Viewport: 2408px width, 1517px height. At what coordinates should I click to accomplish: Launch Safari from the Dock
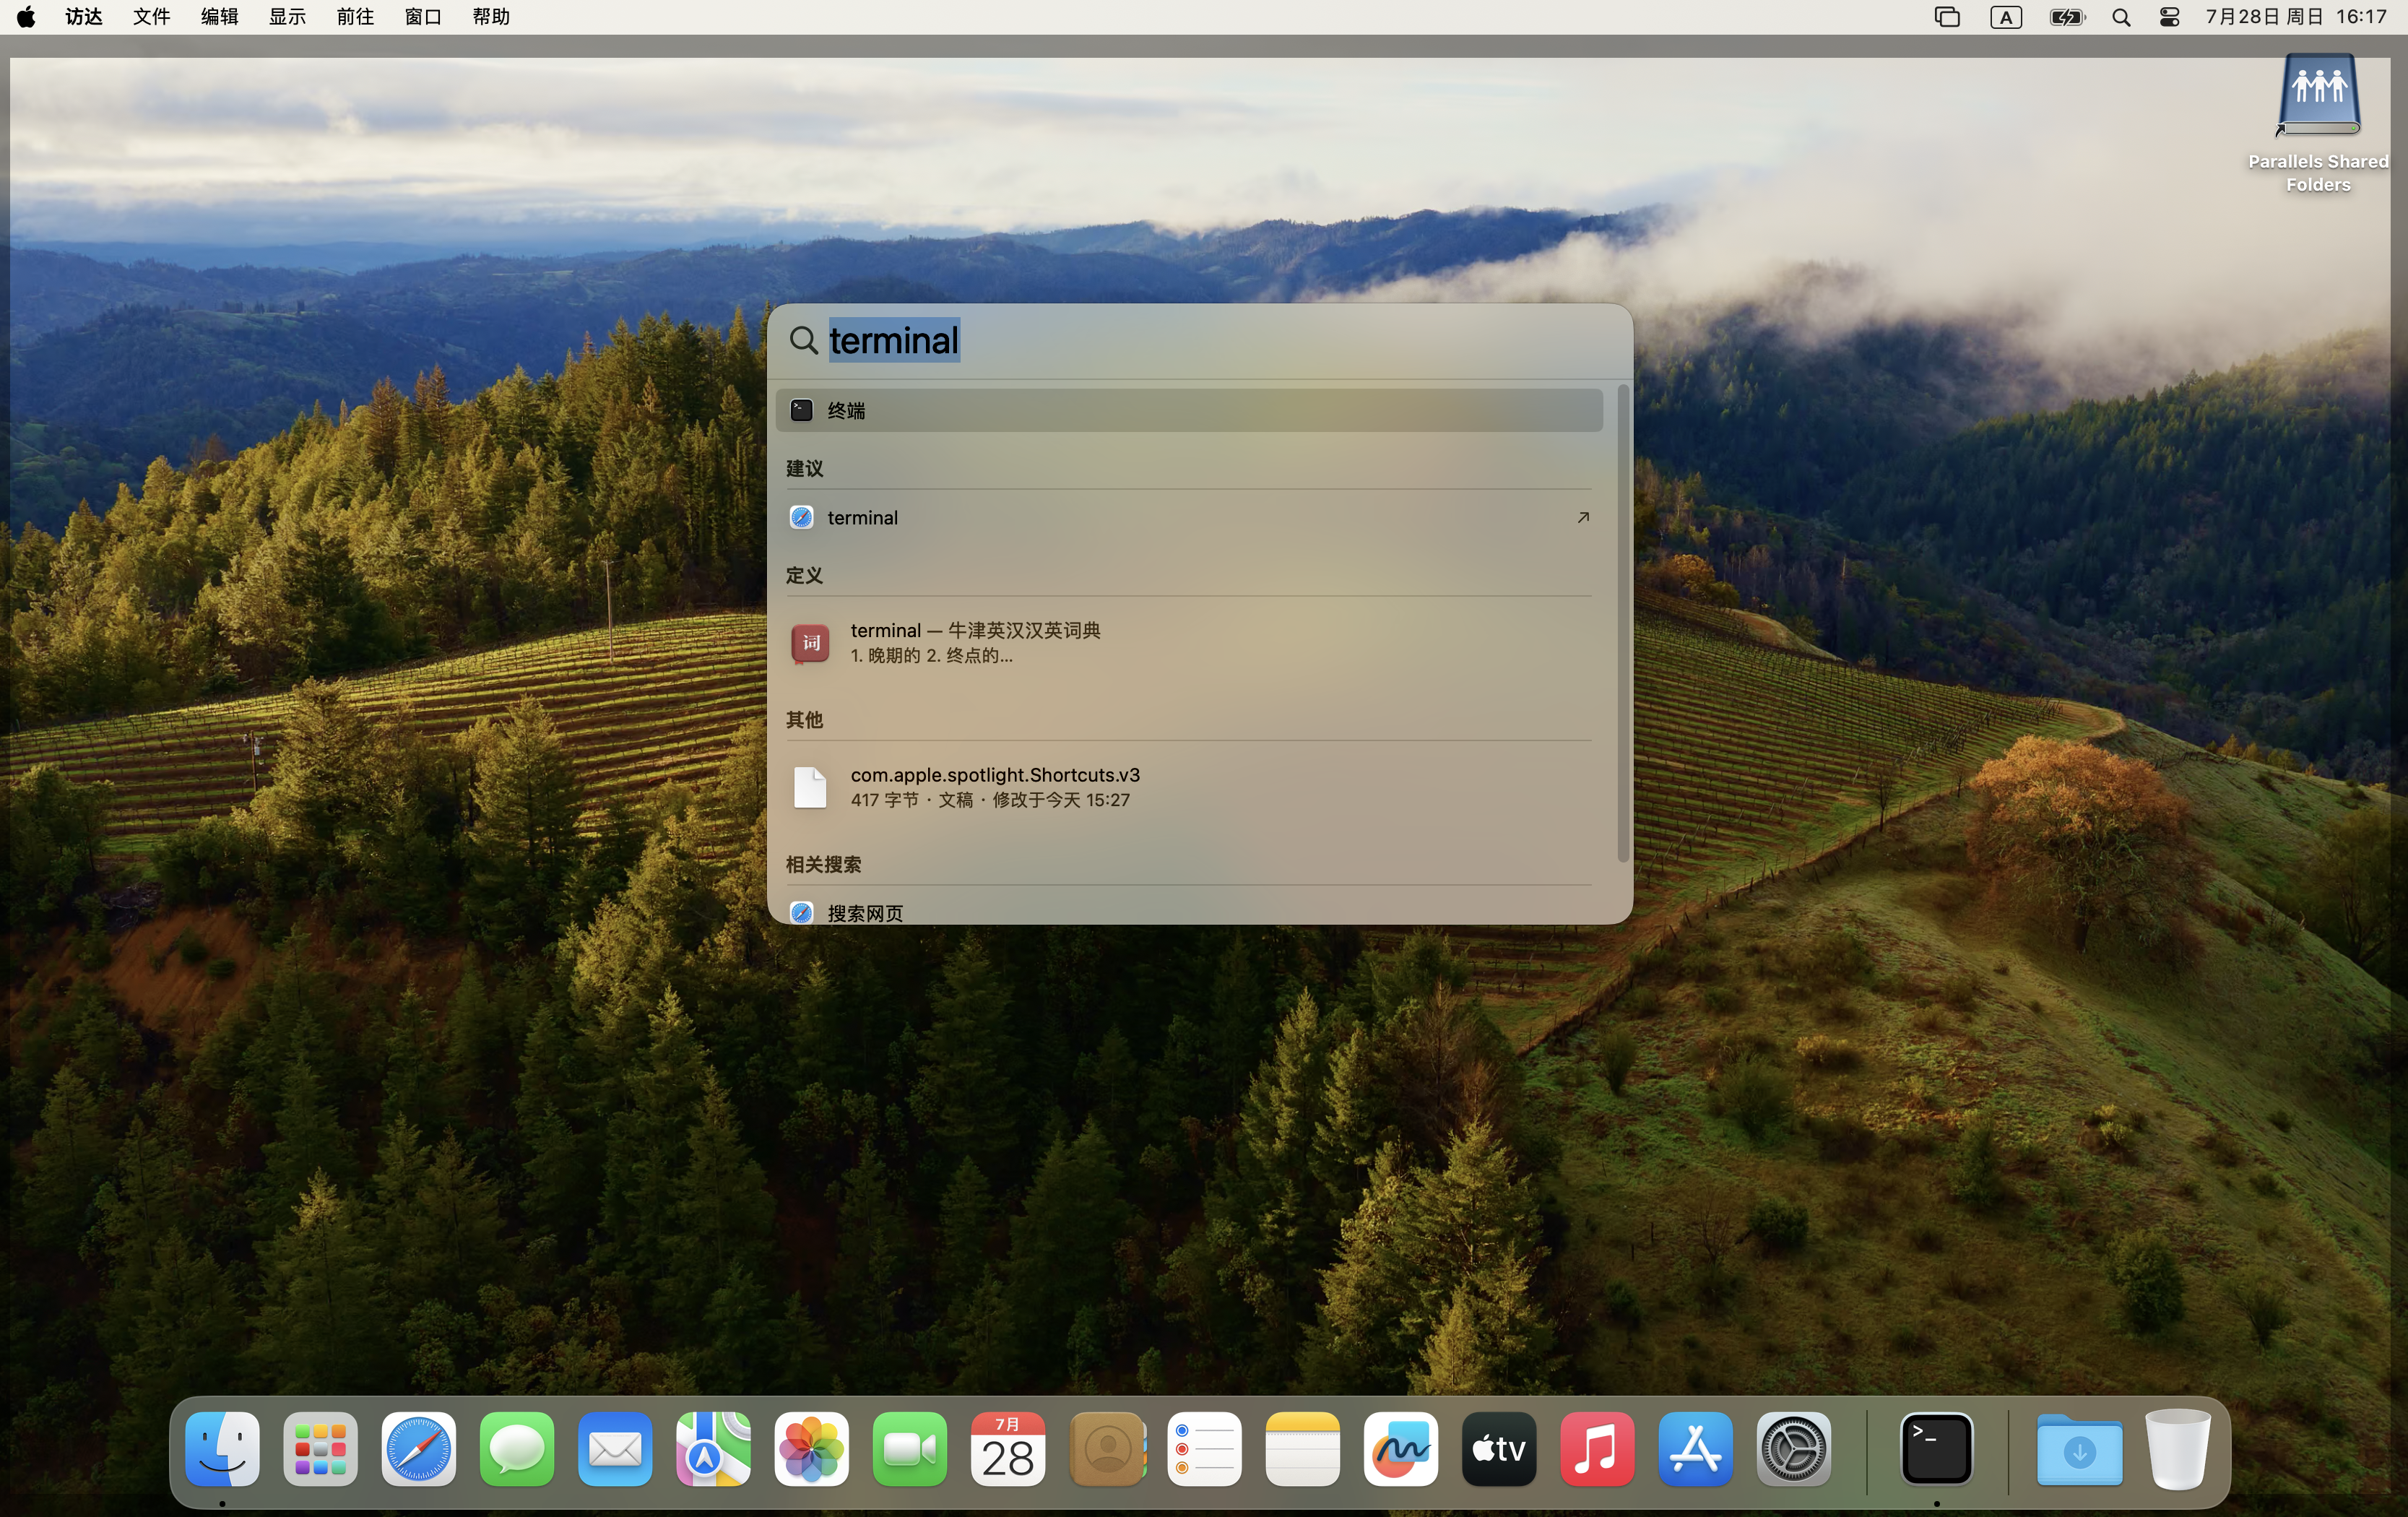418,1448
